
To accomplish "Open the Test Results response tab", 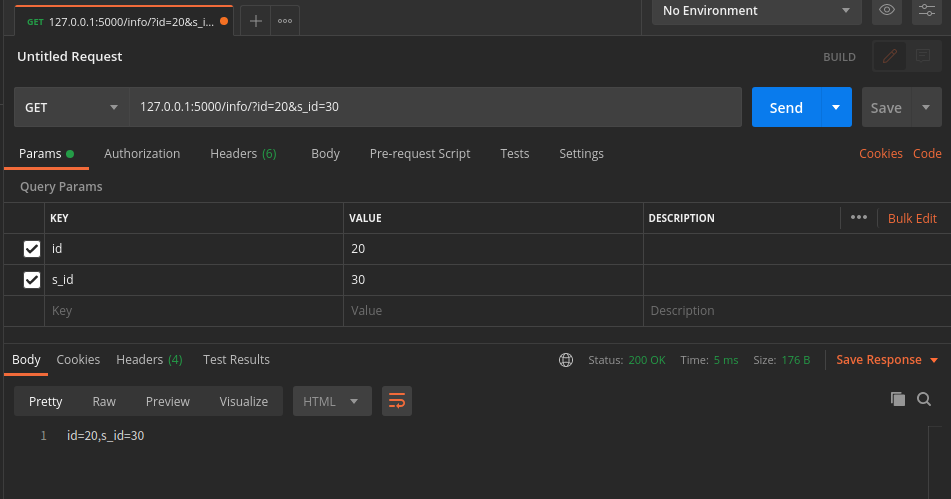I will (x=236, y=360).
